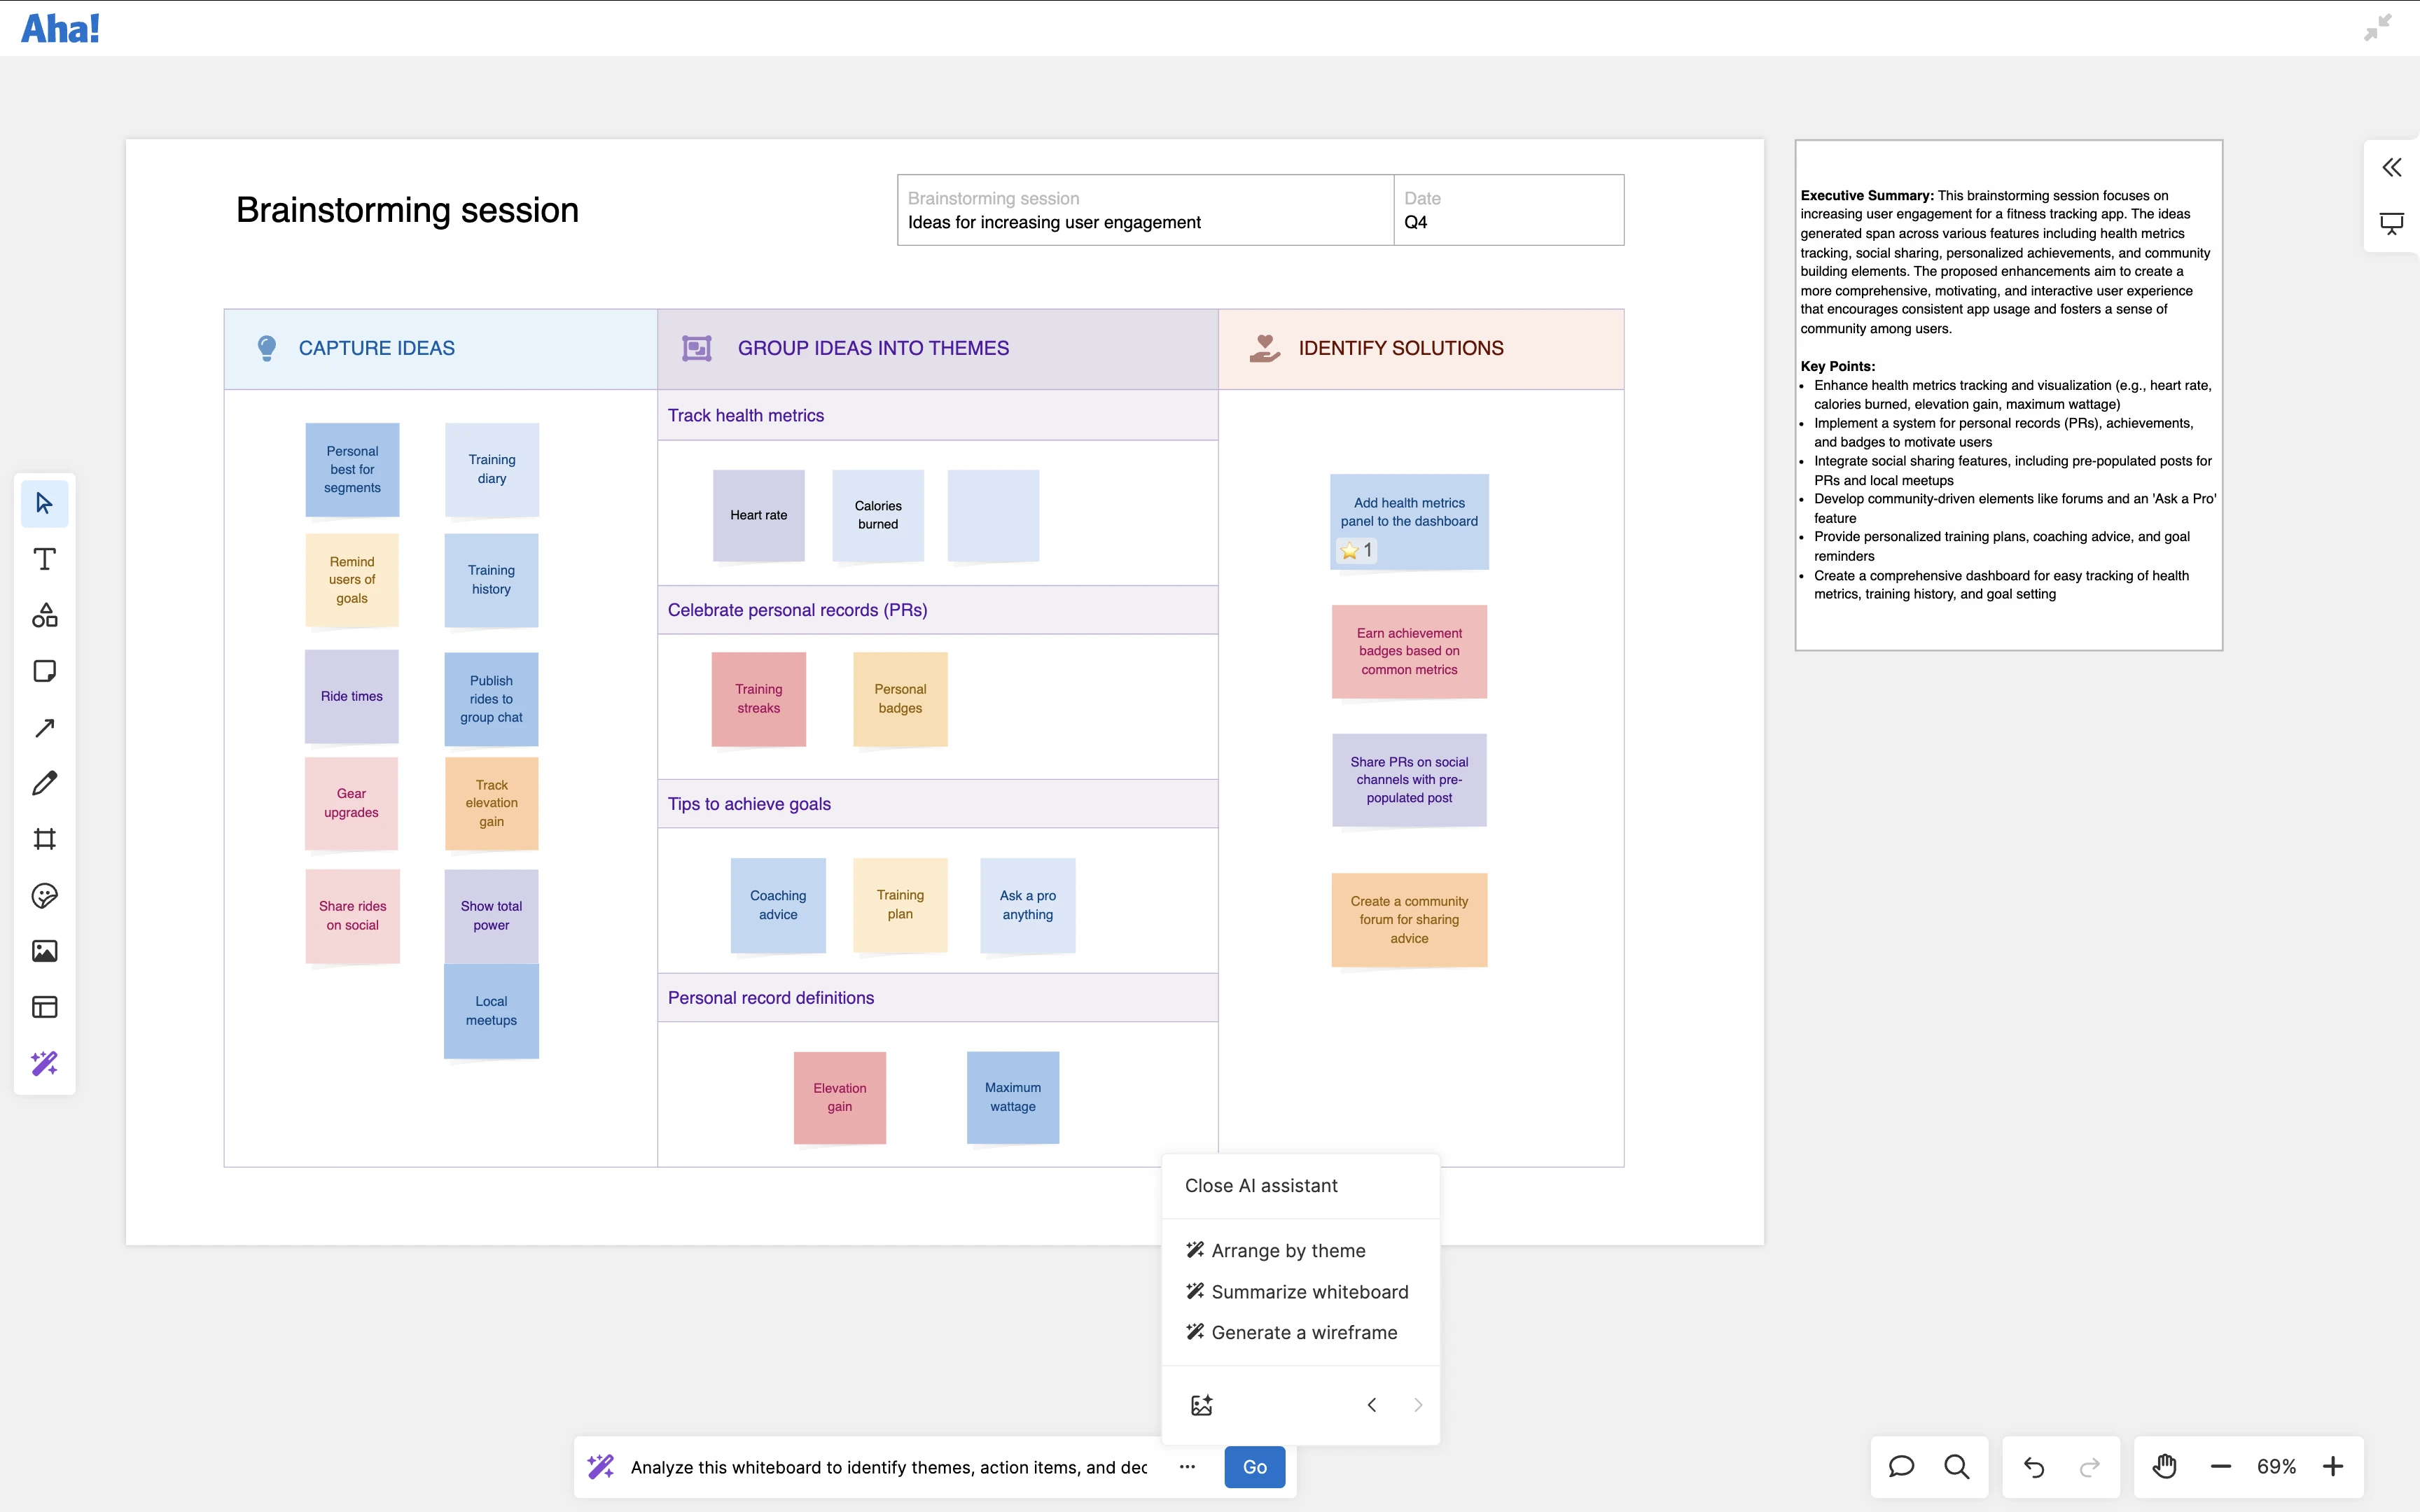Start presentation mode from right panel
Screen dimensions: 2420x1512
click(x=2391, y=224)
